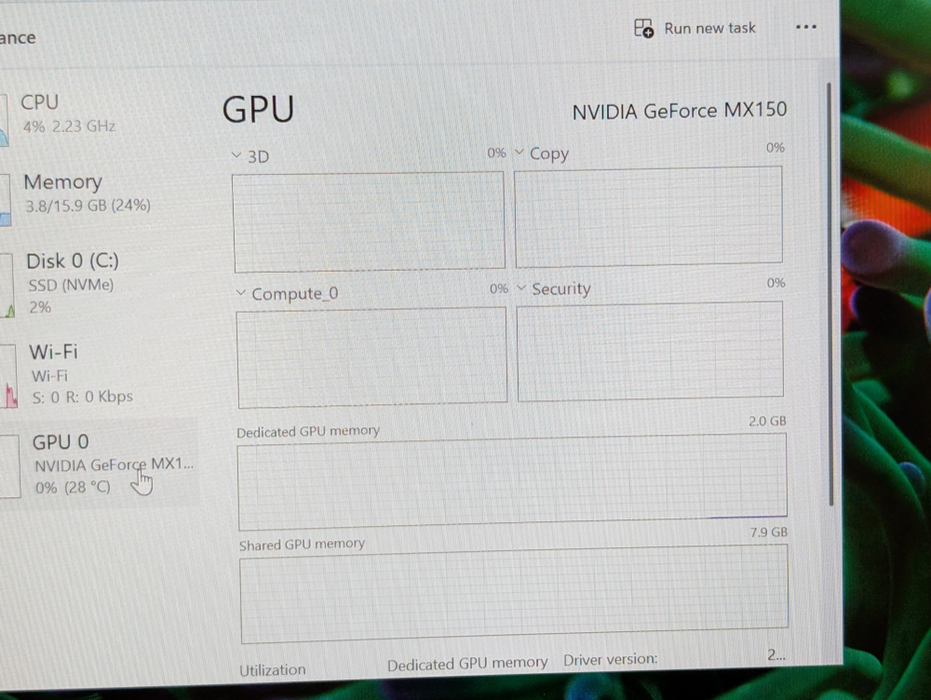This screenshot has height=700, width=931.
Task: Click the Run new task label
Action: point(710,28)
